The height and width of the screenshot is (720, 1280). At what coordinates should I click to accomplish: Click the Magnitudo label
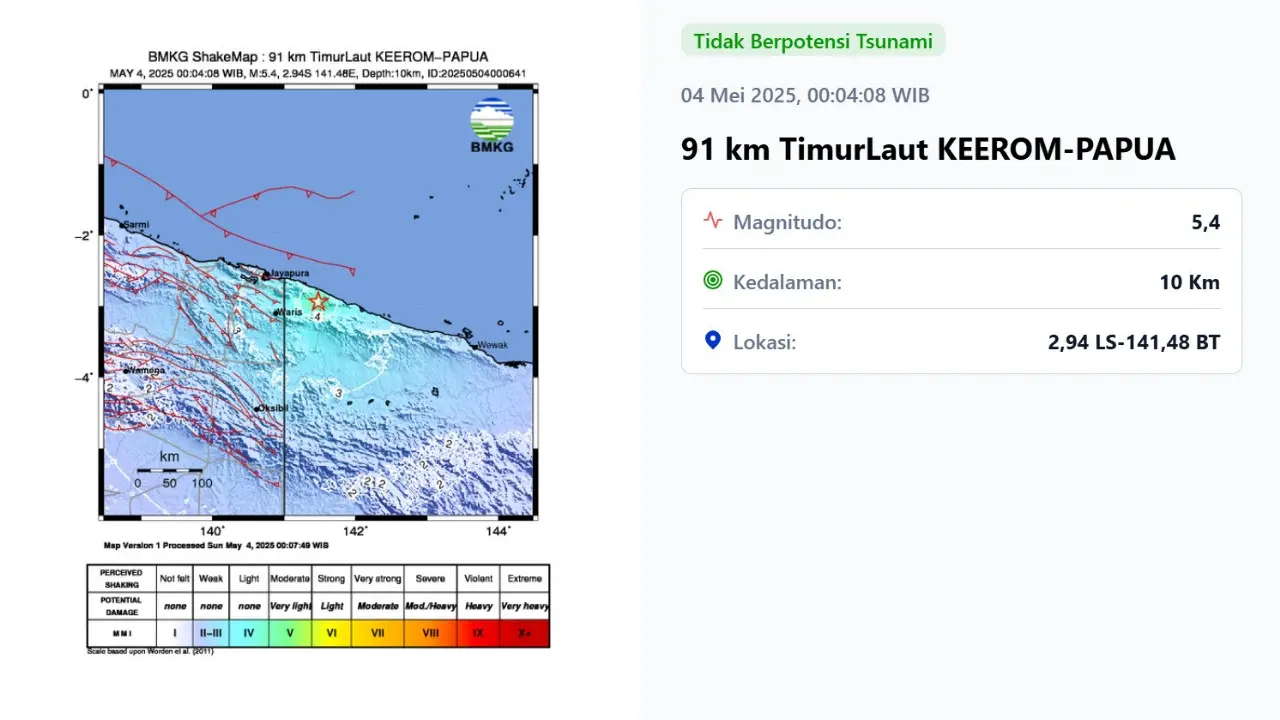788,222
